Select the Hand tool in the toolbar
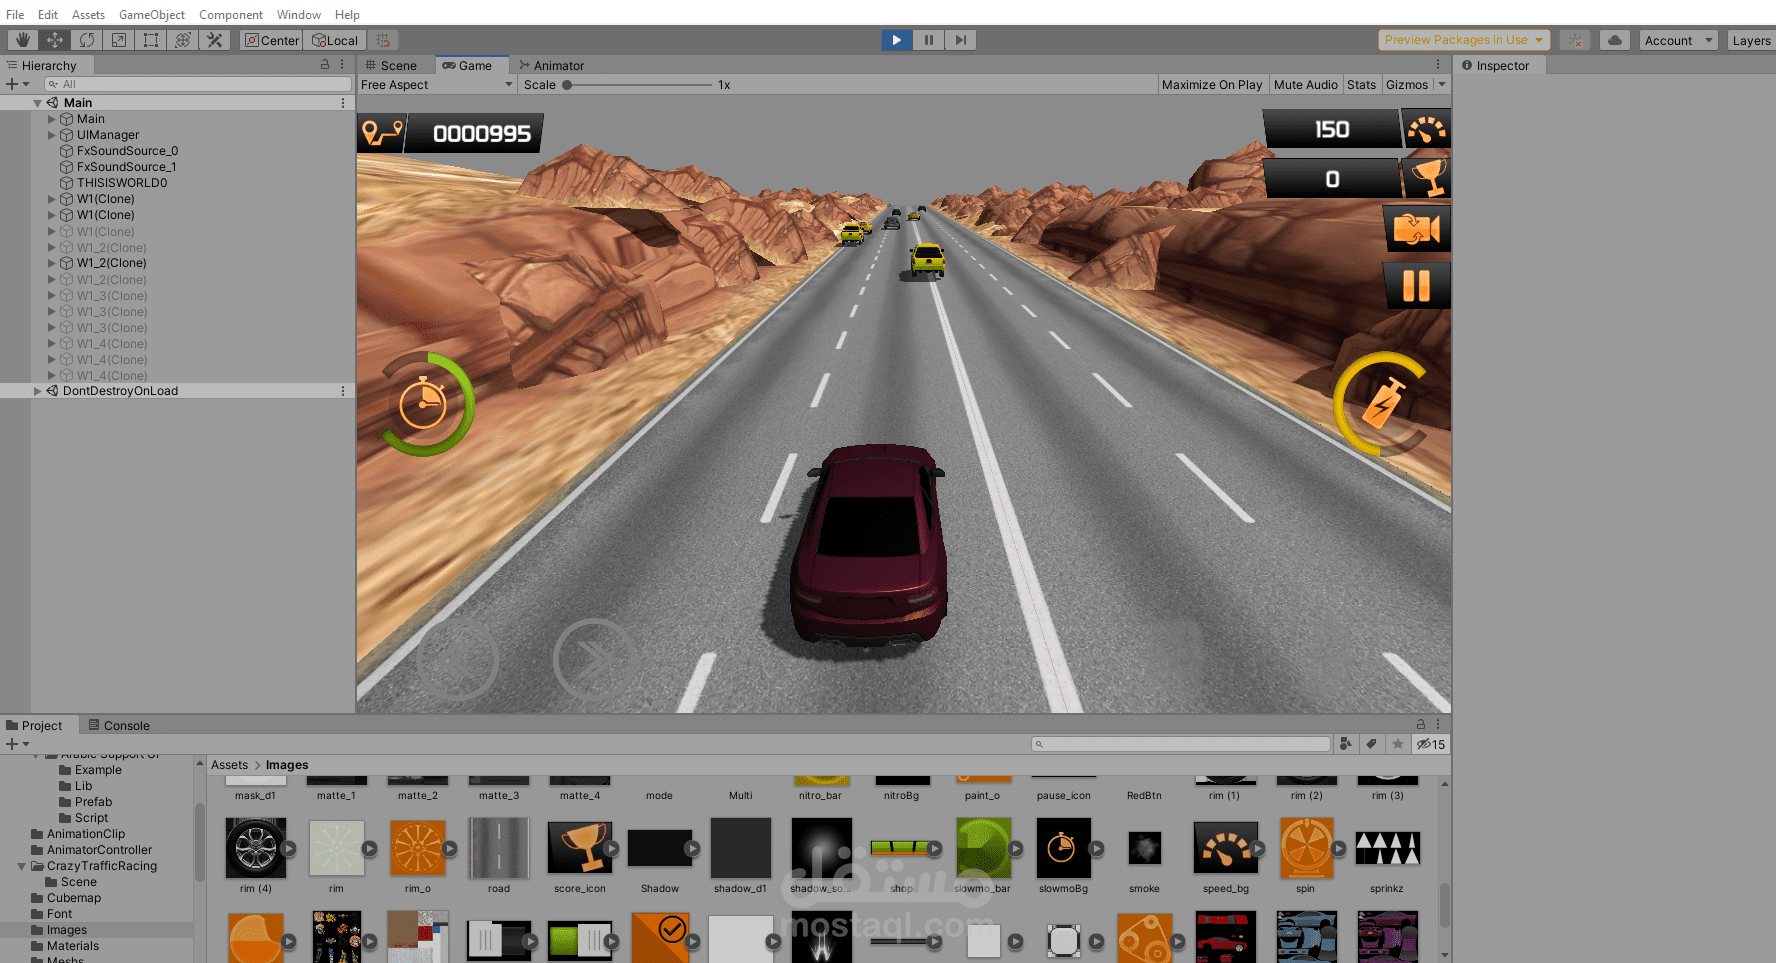The width and height of the screenshot is (1776, 963). [x=22, y=40]
